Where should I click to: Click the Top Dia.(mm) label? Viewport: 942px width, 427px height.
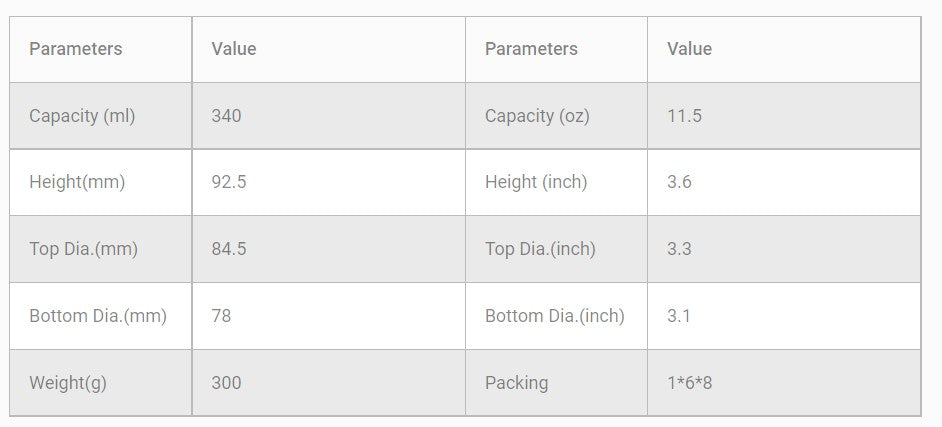tap(83, 249)
